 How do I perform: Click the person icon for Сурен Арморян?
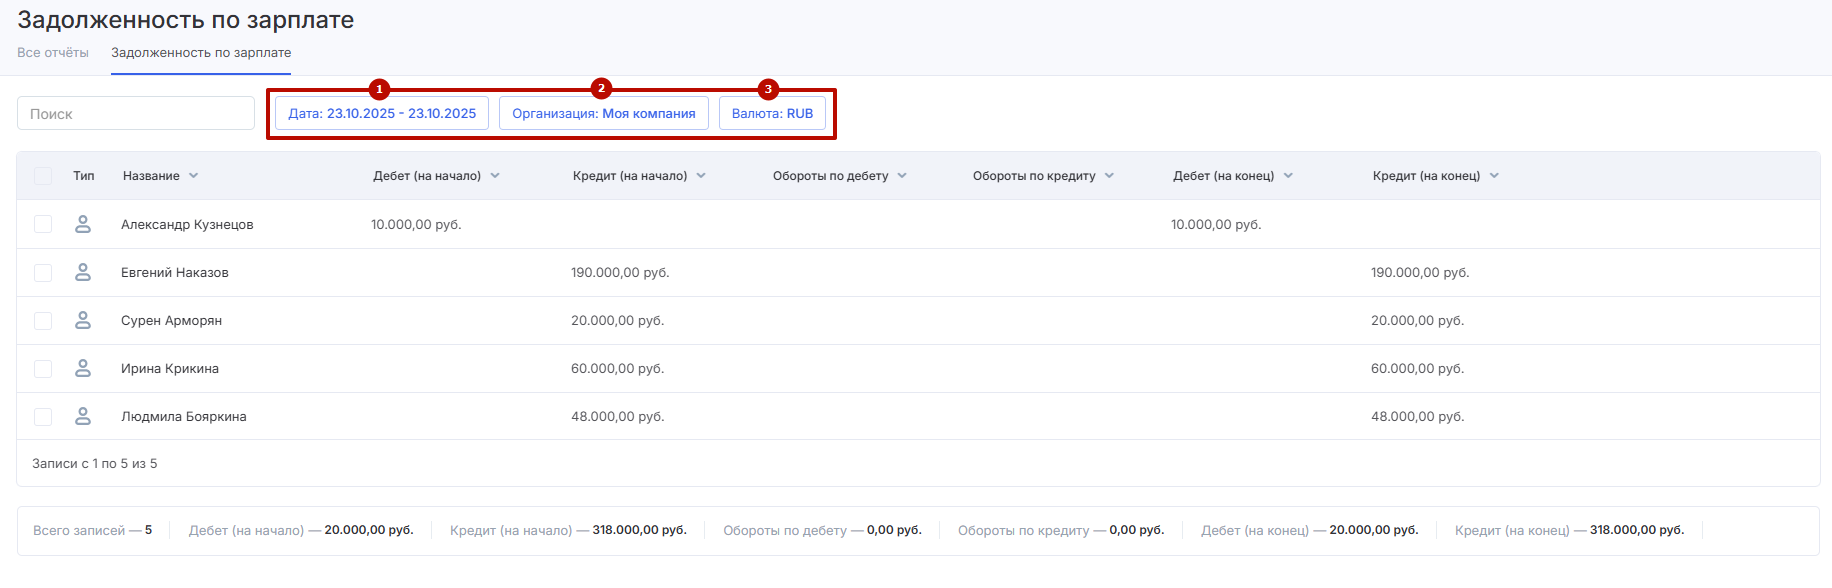(x=83, y=320)
